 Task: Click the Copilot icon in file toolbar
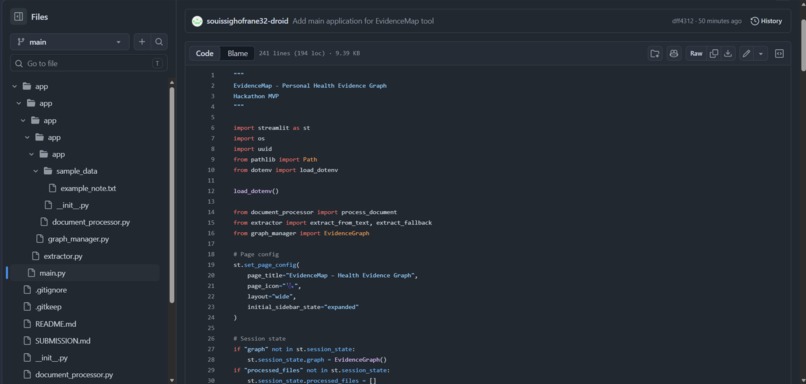coord(674,53)
